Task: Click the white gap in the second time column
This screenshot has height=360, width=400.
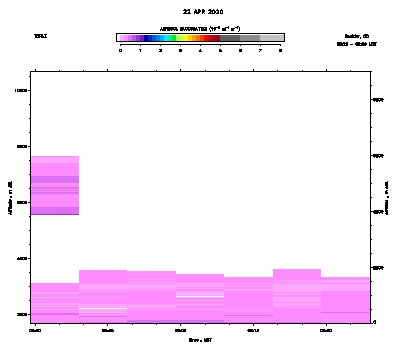Action: (x=103, y=309)
